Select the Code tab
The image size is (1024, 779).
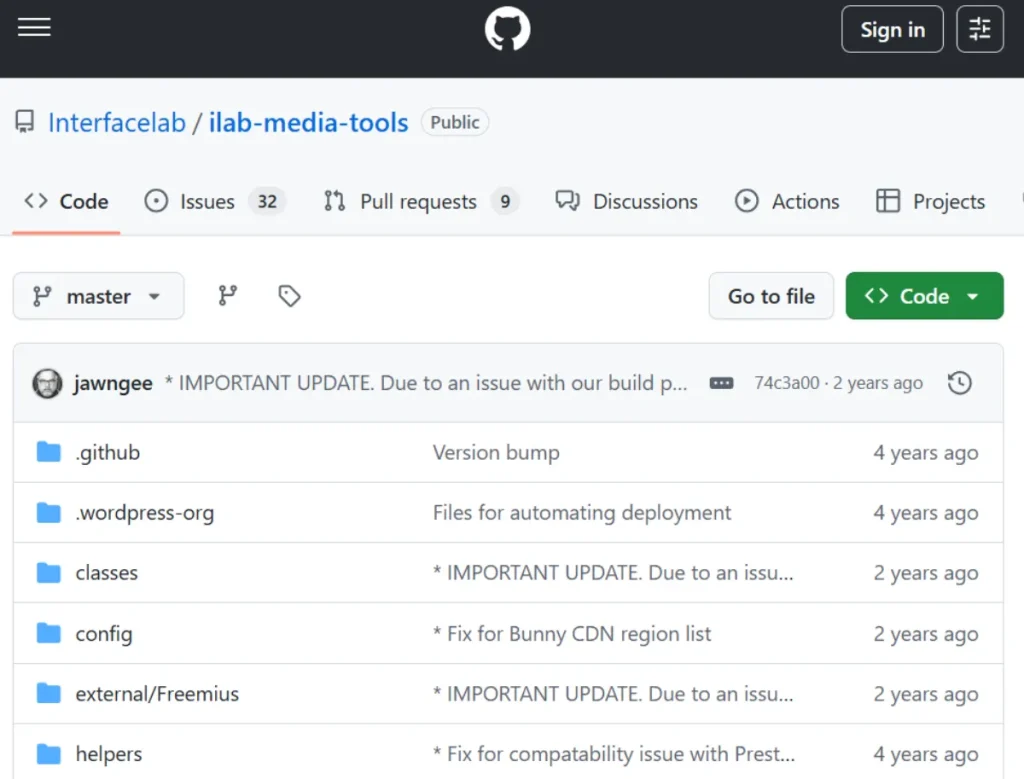66,201
